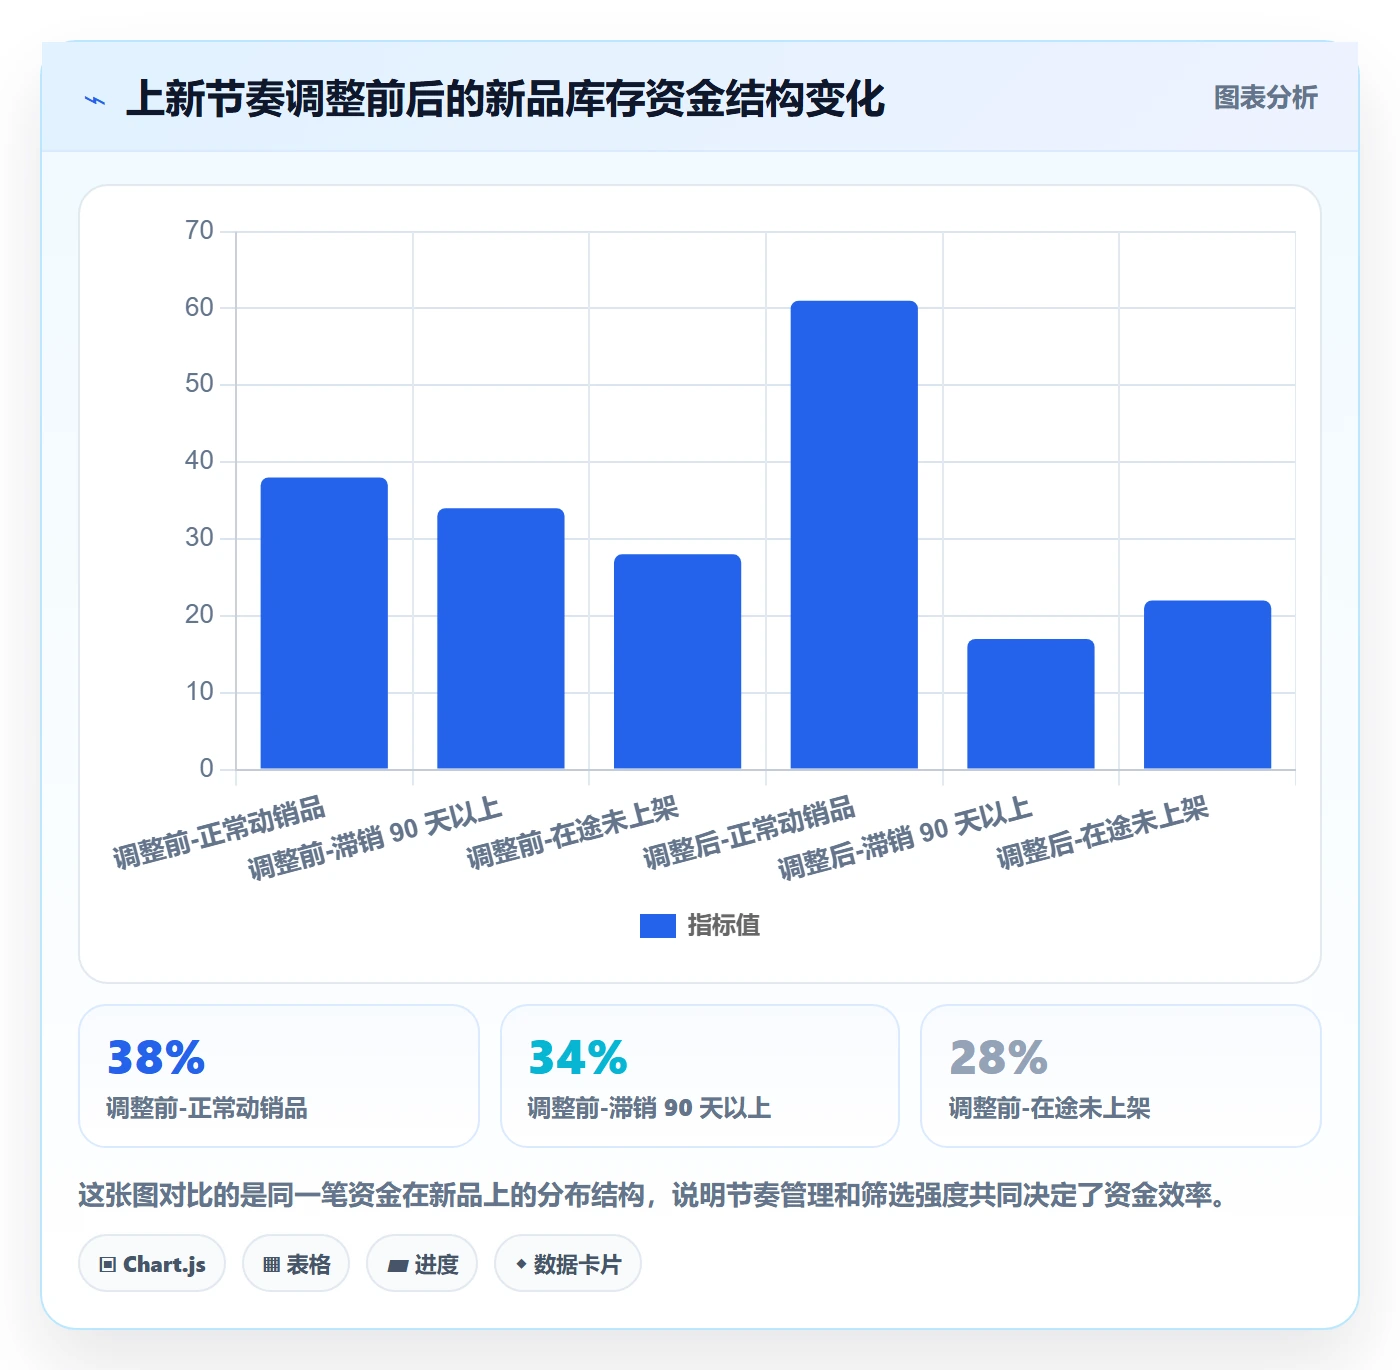Click the 进度 tag chip
This screenshot has width=1400, height=1370.
click(422, 1264)
